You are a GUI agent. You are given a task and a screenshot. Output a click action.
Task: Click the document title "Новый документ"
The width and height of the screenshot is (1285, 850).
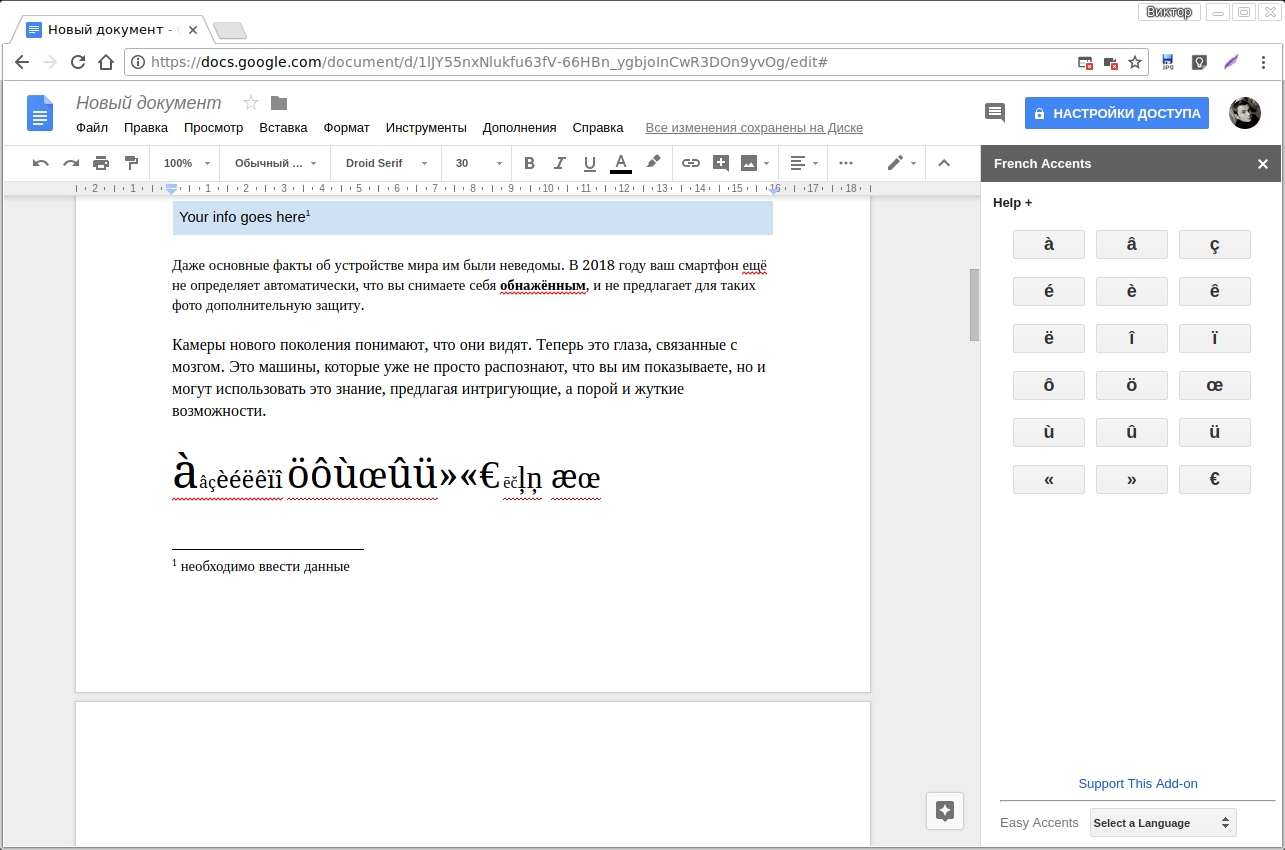point(149,103)
